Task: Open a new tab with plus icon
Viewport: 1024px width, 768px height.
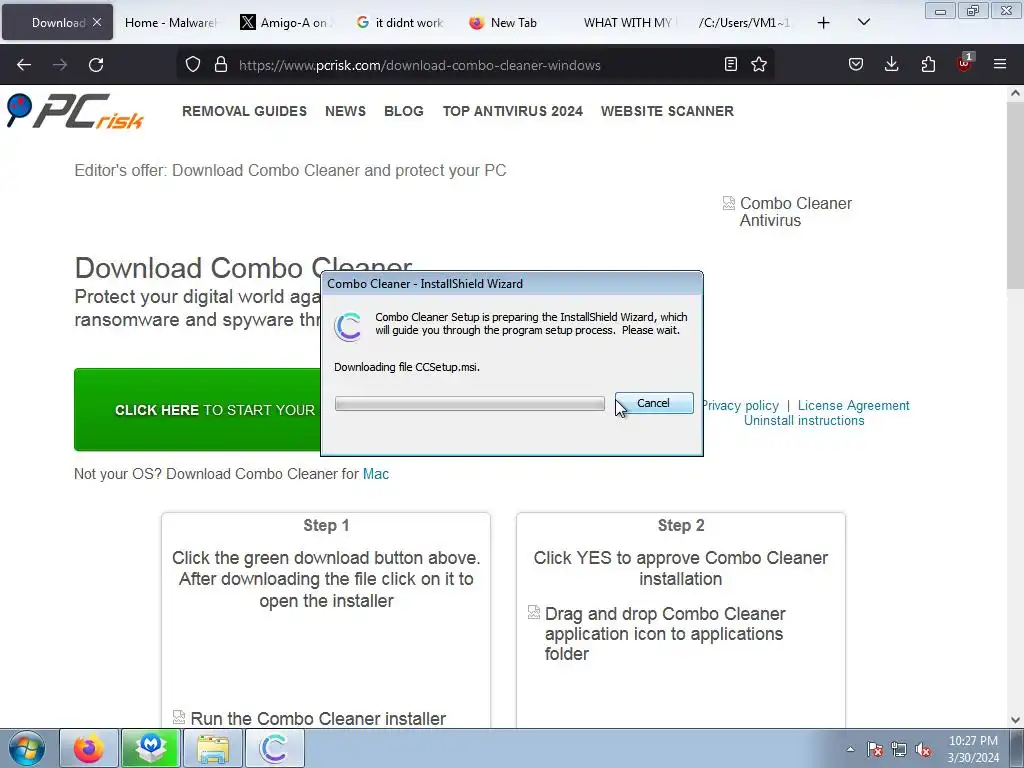Action: point(824,23)
